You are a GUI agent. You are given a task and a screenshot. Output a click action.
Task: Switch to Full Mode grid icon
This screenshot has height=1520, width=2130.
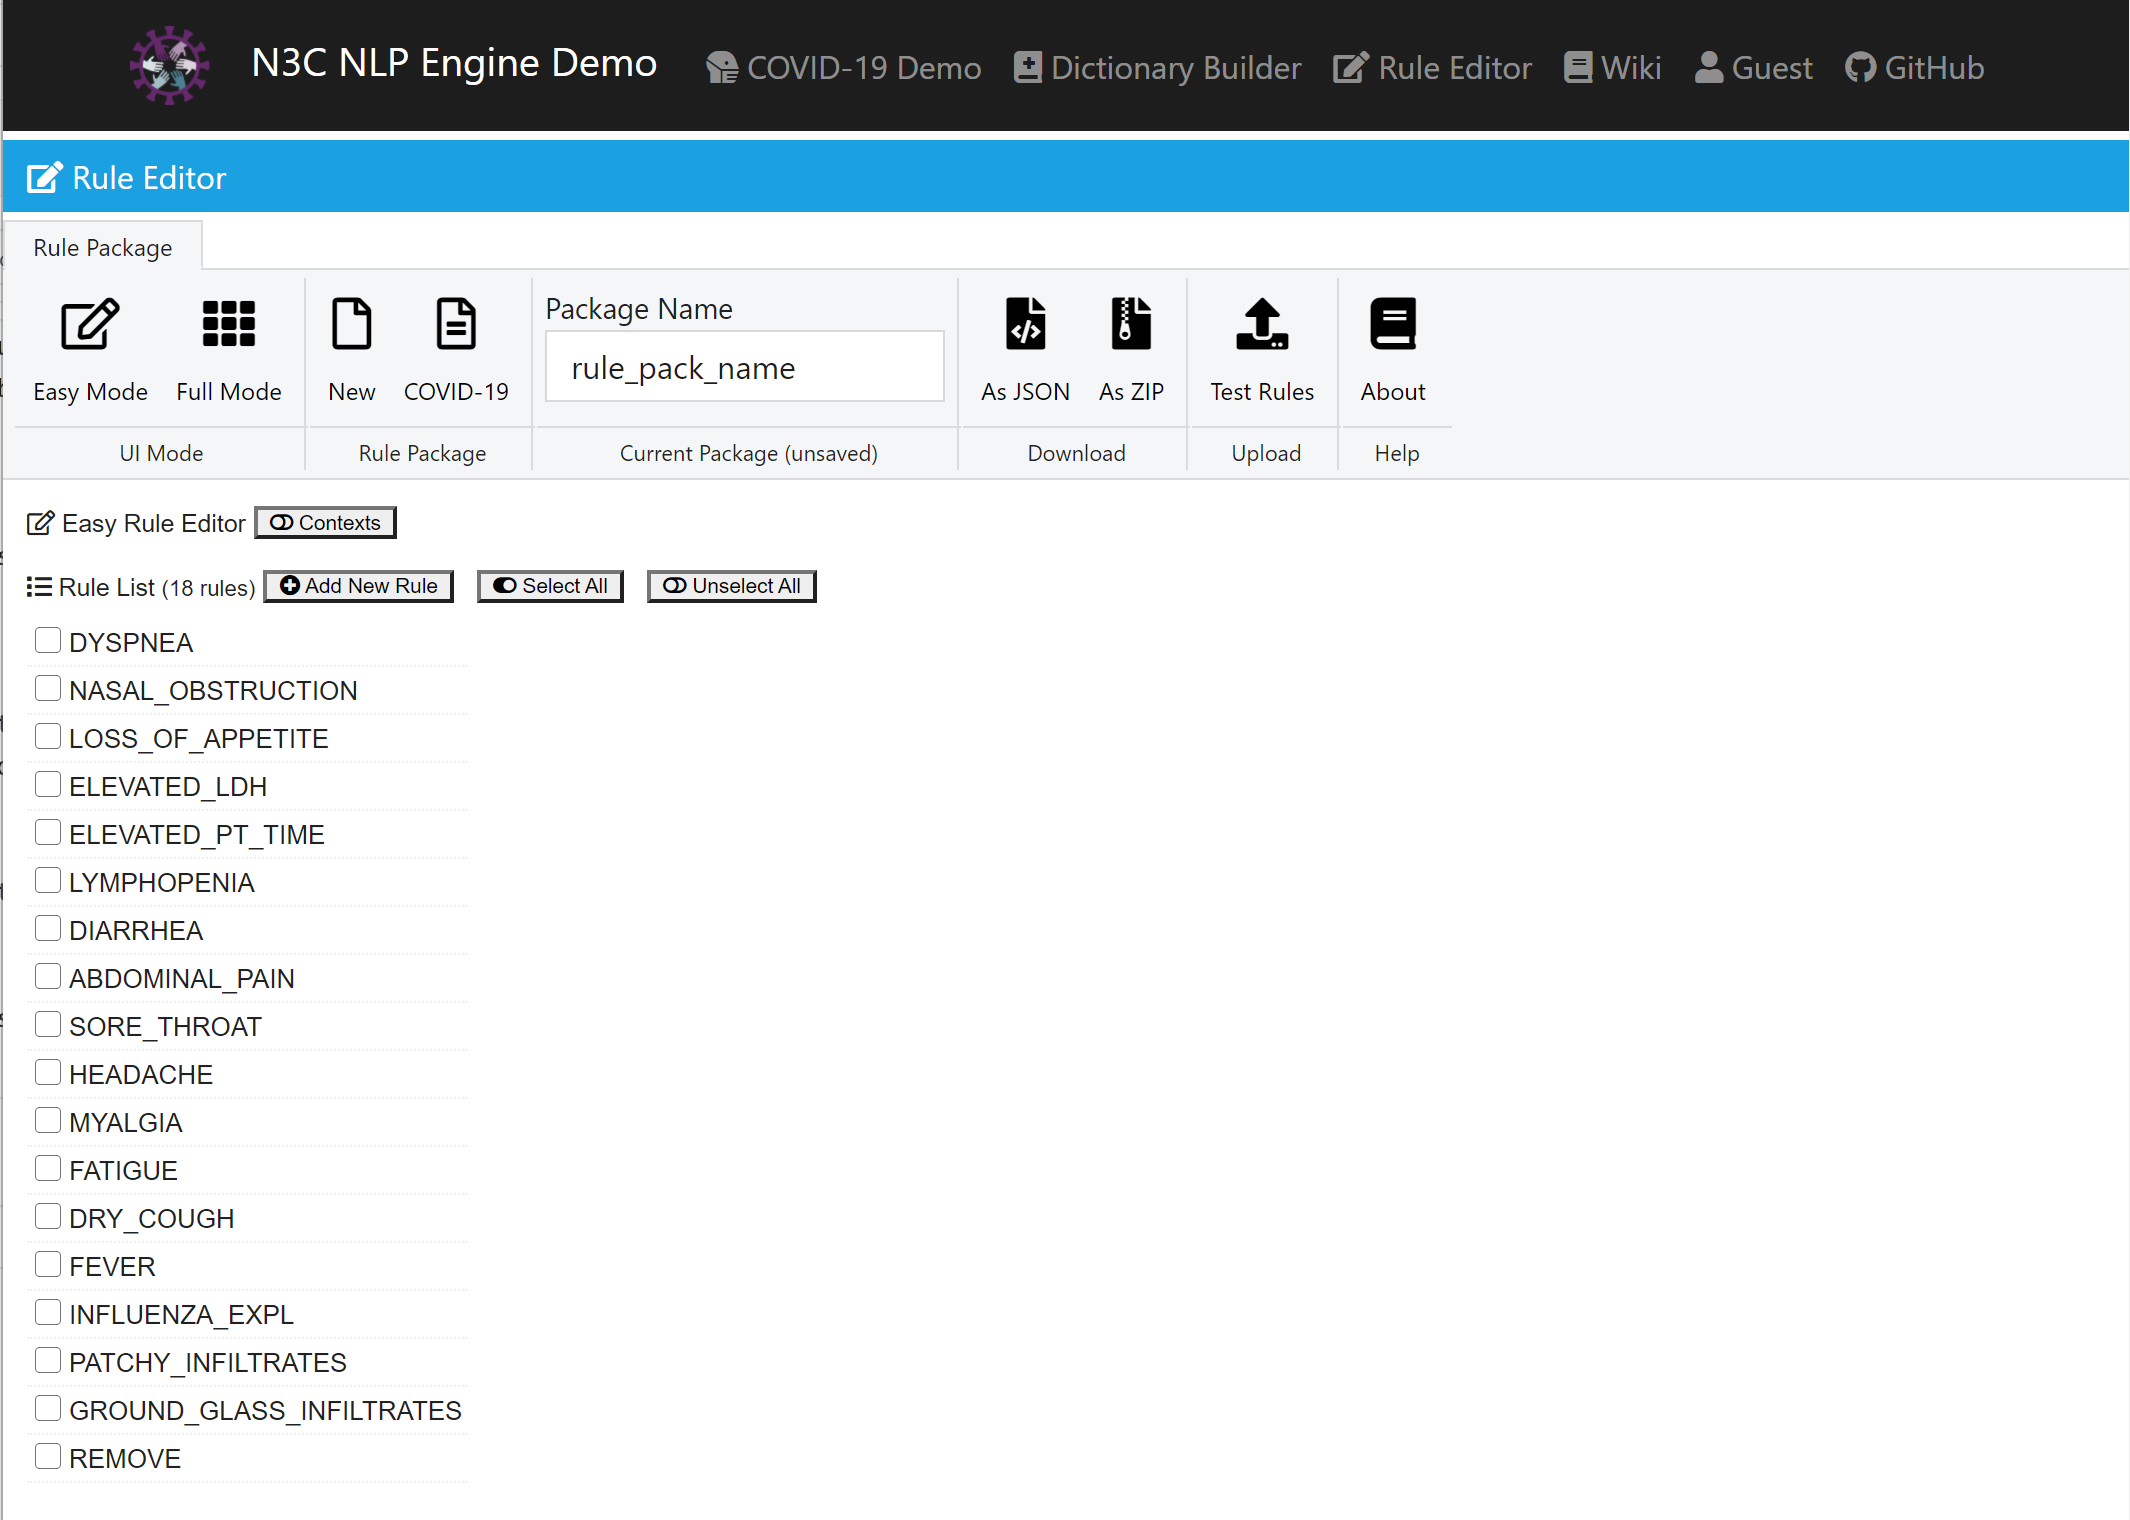pyautogui.click(x=229, y=325)
